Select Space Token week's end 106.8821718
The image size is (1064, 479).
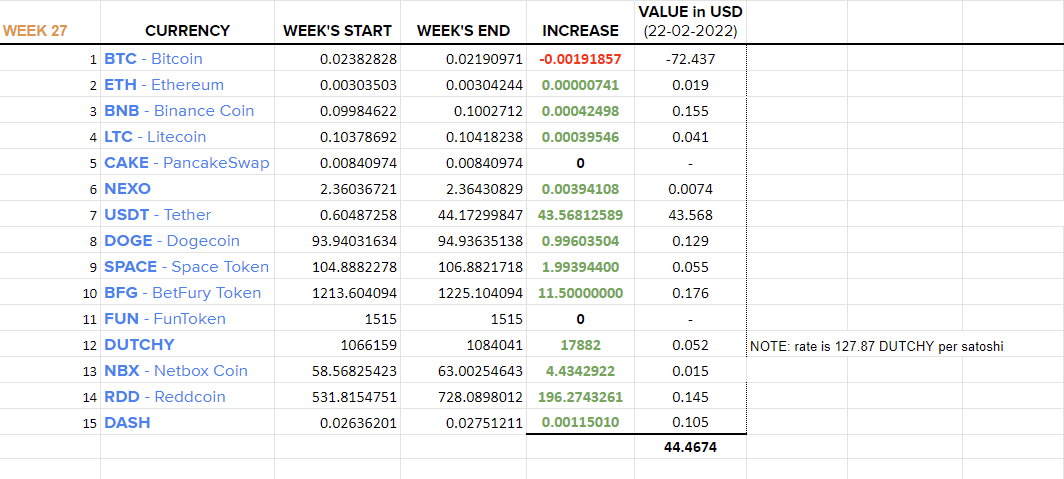coord(463,267)
